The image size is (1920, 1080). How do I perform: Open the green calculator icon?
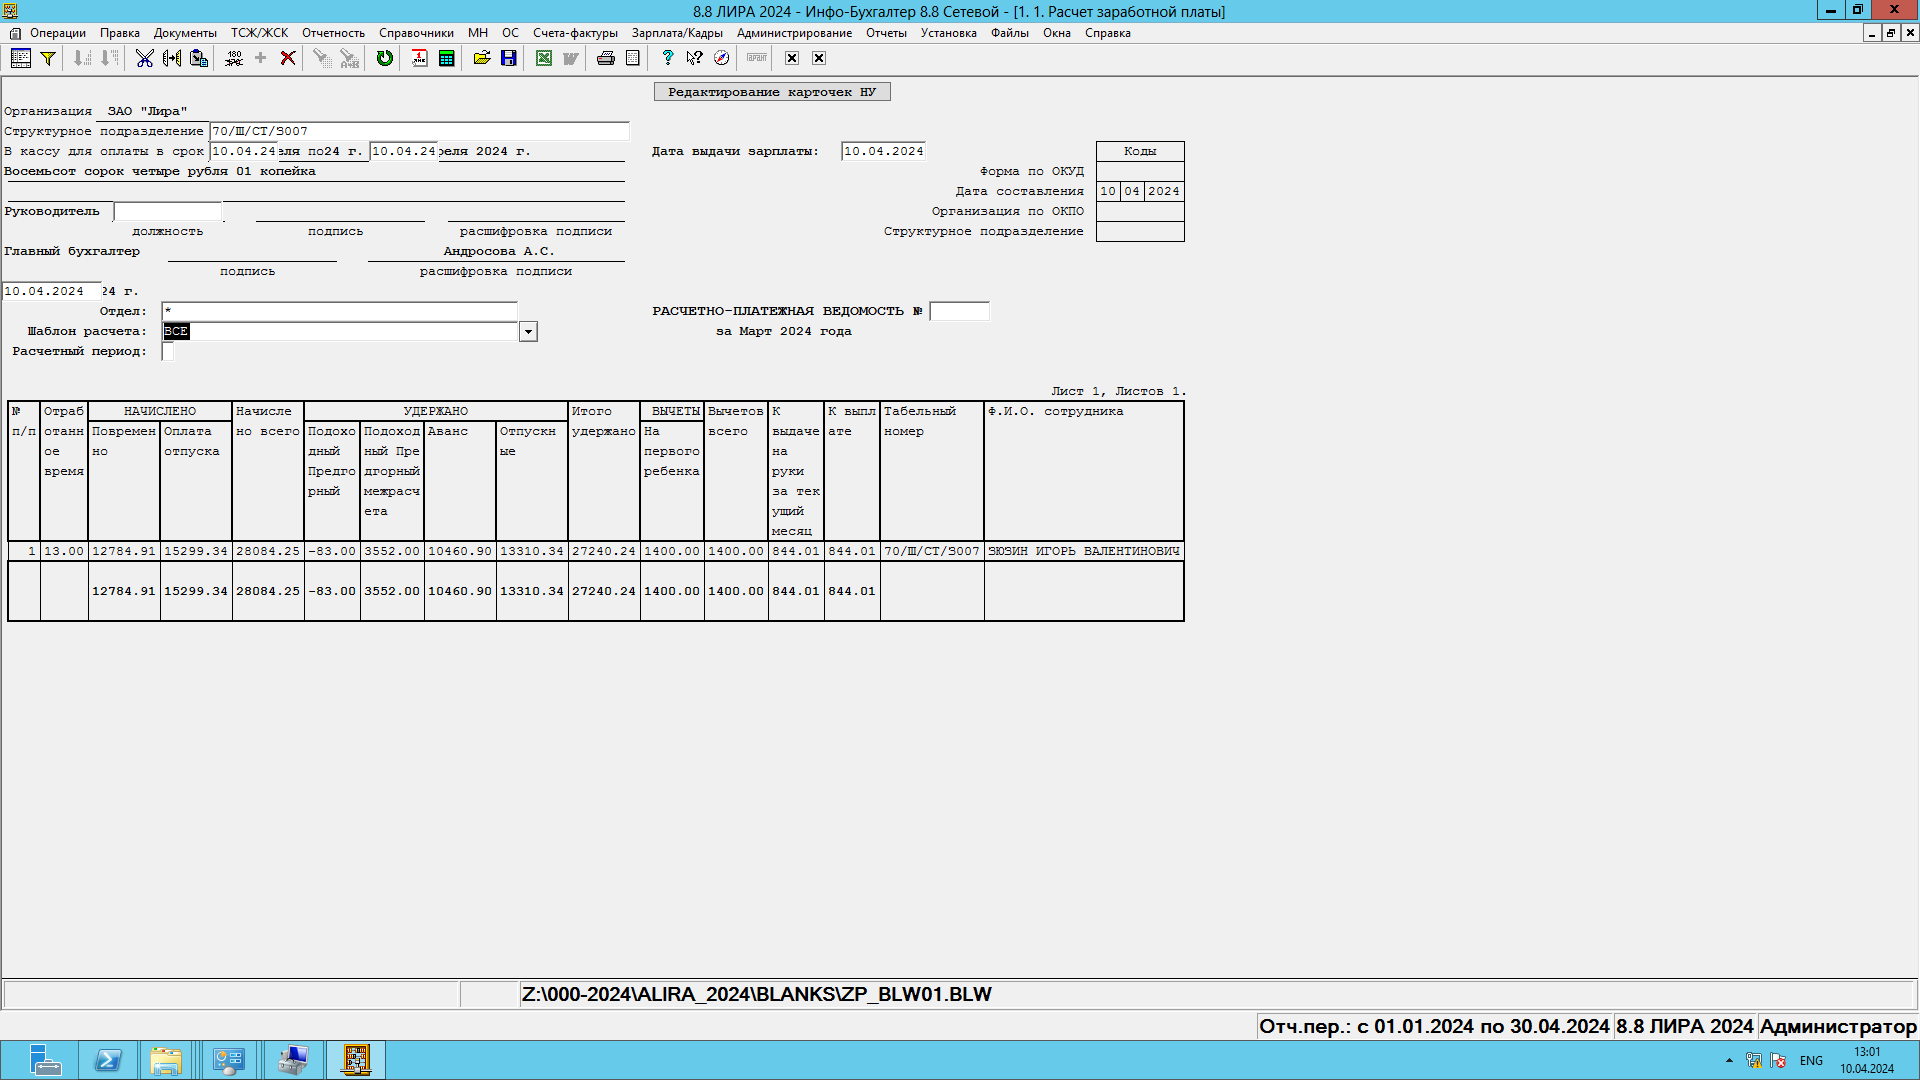pyautogui.click(x=446, y=58)
